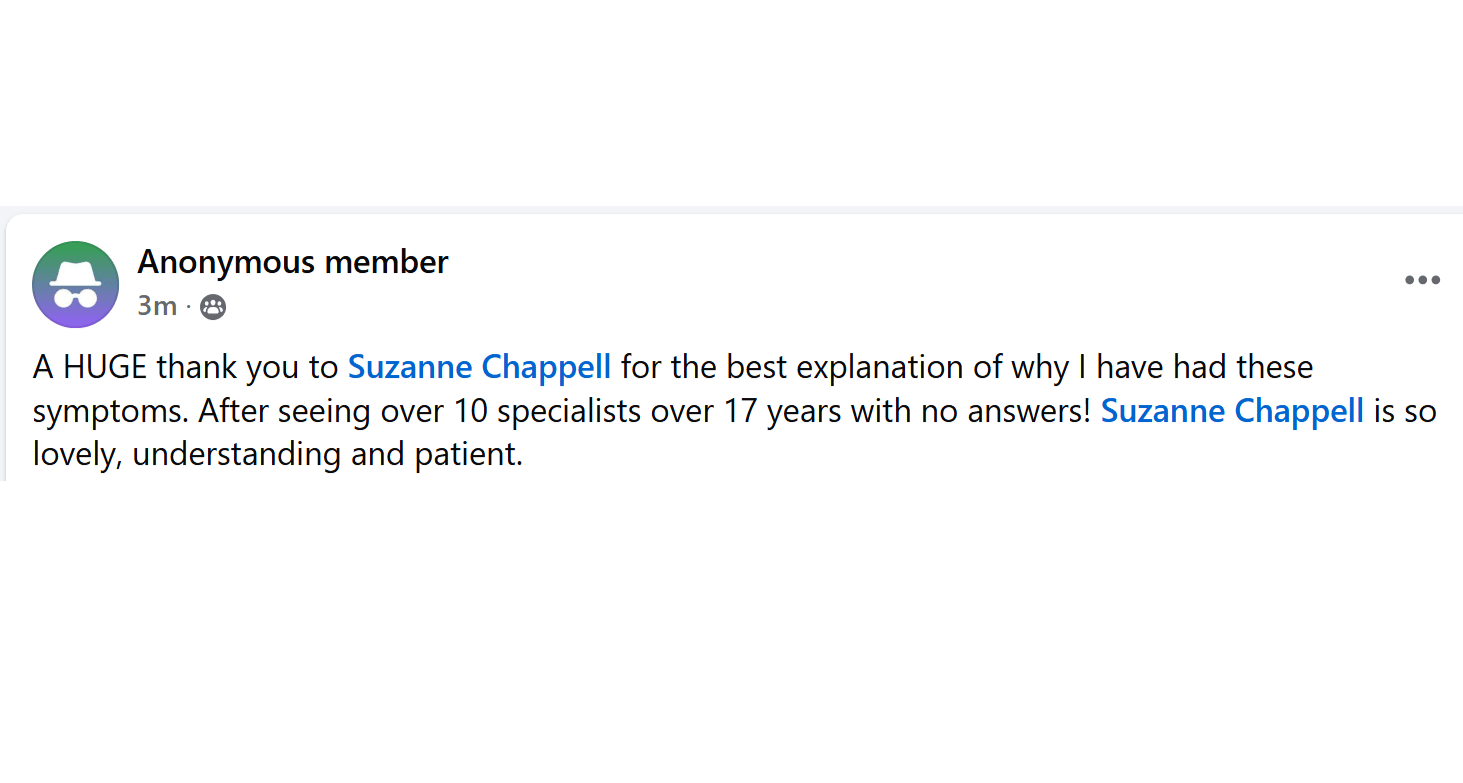Click the anonymous member avatar icon
This screenshot has width=1463, height=783.
point(75,284)
